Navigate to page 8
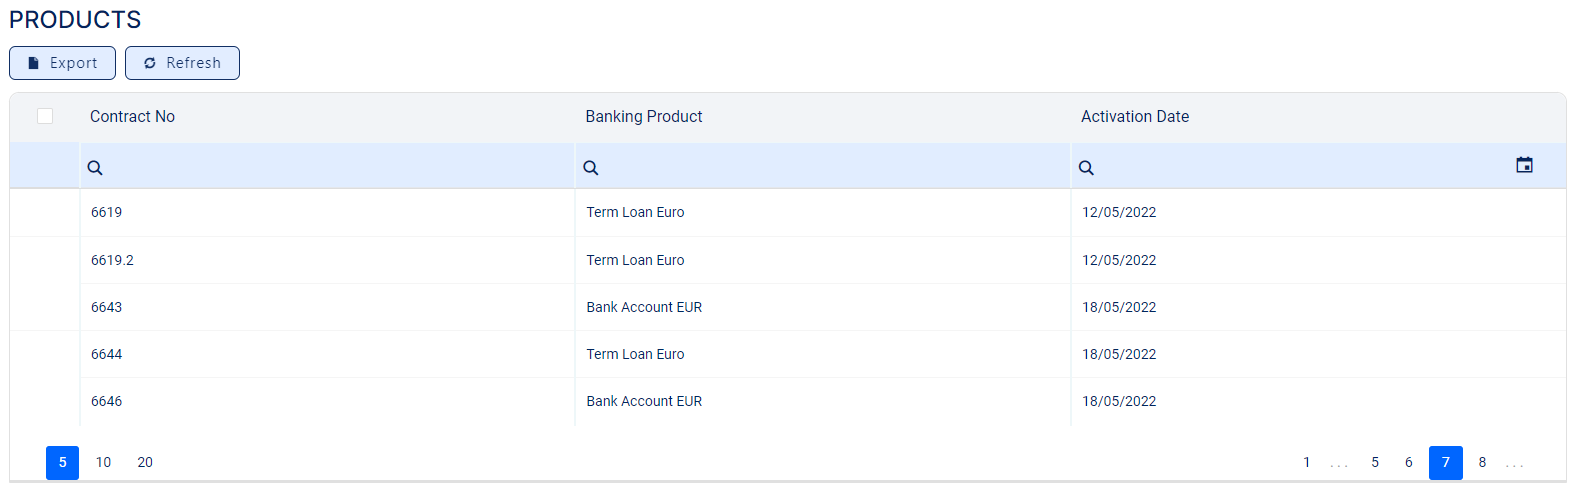 pos(1482,462)
